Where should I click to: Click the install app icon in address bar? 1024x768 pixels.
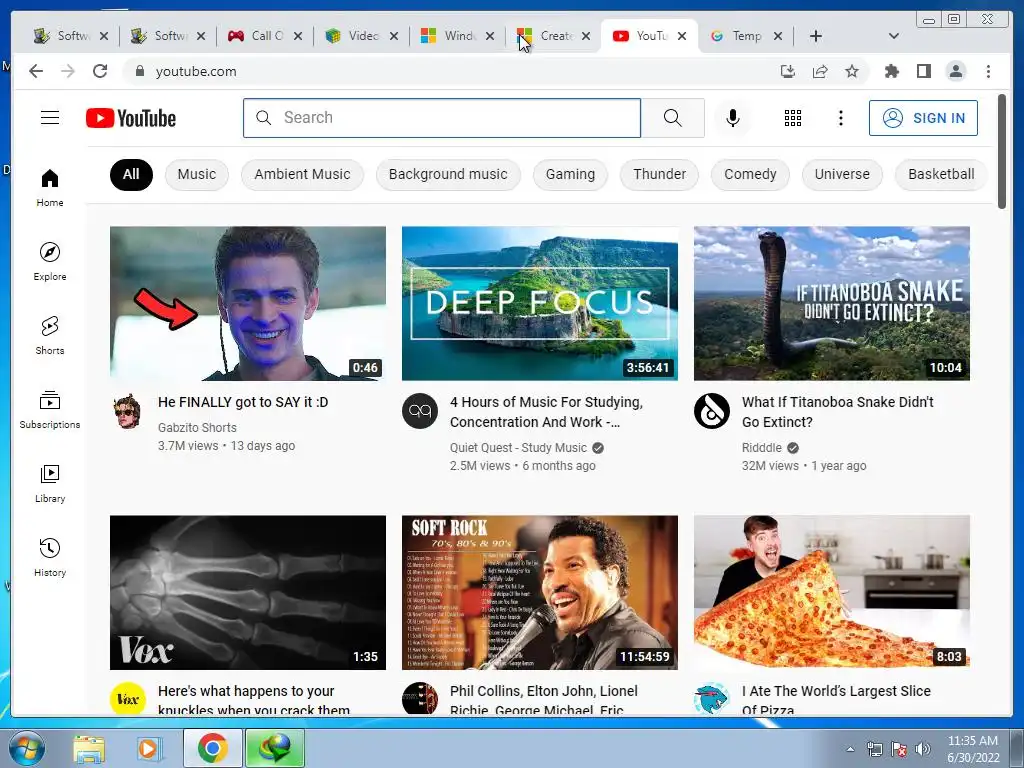point(788,71)
